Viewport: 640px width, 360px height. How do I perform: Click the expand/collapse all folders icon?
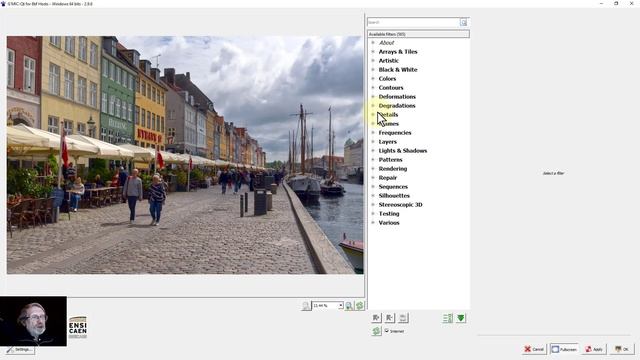pyautogui.click(x=448, y=318)
